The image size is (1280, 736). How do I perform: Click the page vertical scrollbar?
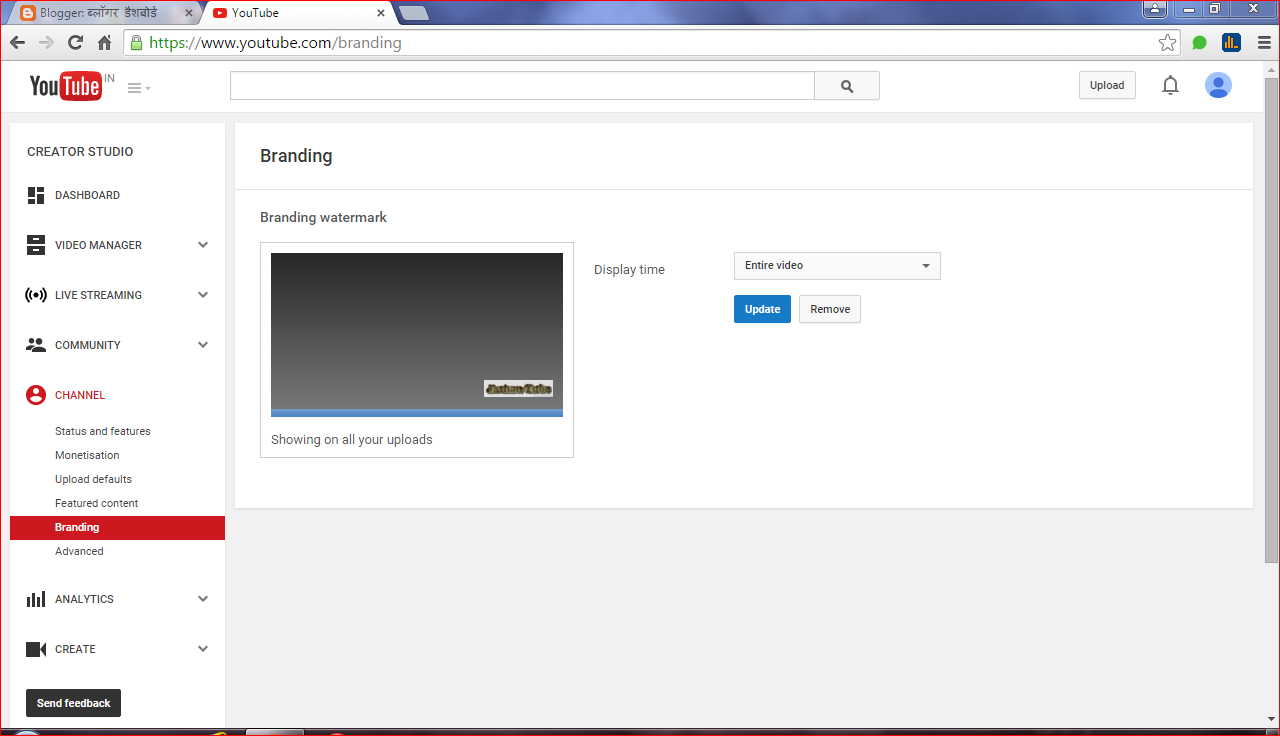[1271, 320]
